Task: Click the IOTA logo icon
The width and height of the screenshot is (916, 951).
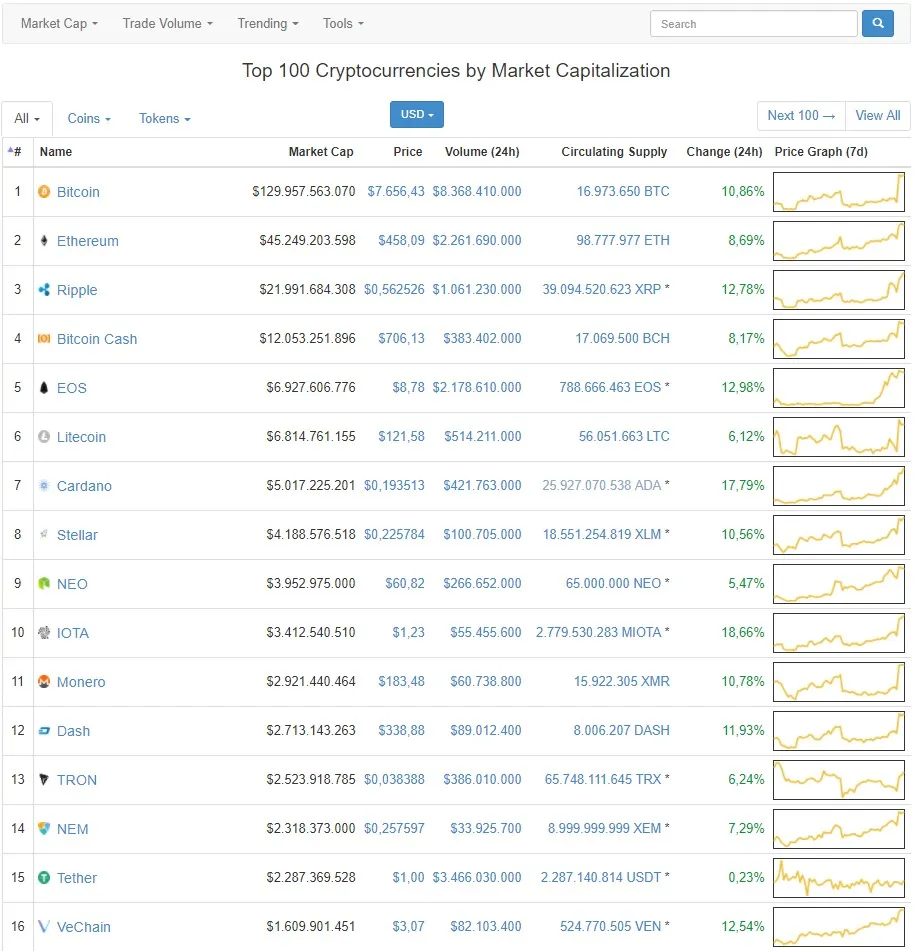Action: (44, 633)
